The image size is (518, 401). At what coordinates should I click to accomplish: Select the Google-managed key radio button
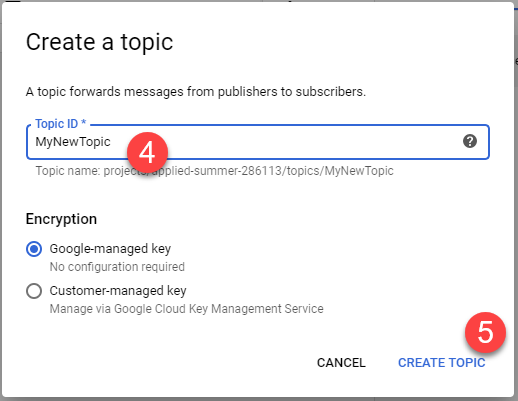[x=34, y=249]
